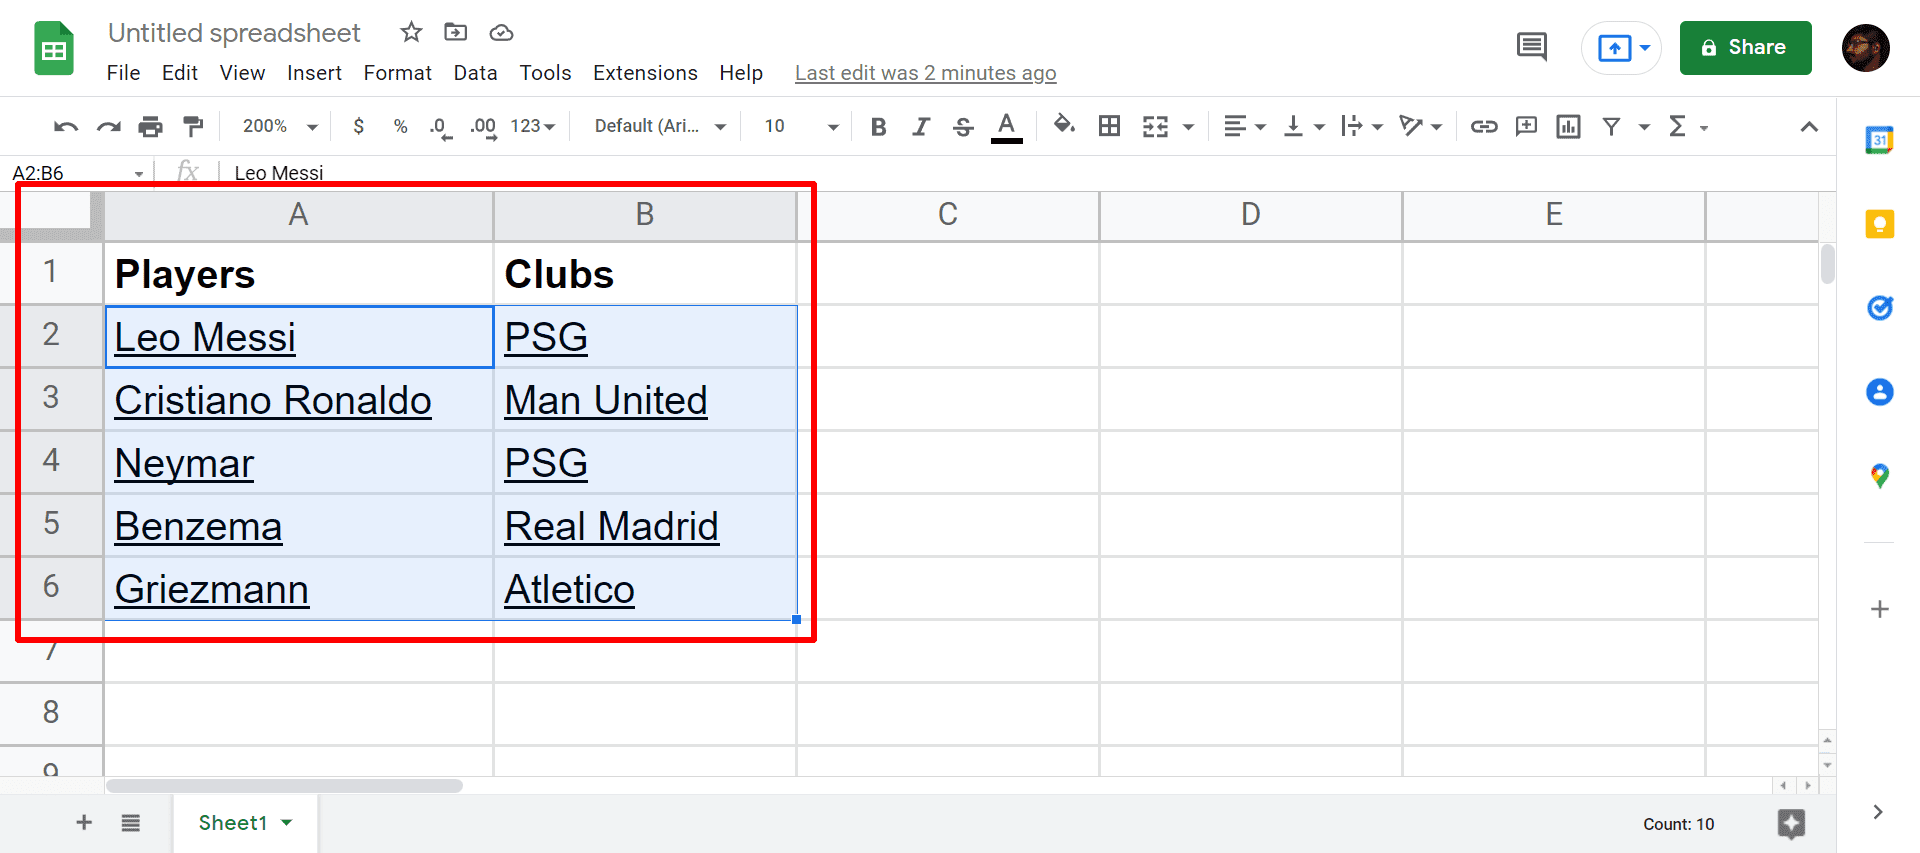Click the Insert link icon
Viewport: 1920px width, 853px height.
point(1484,126)
